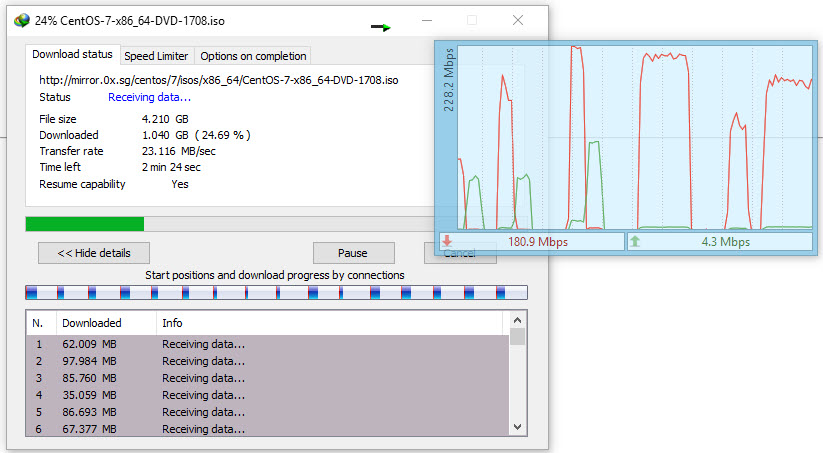This screenshot has width=823, height=453.
Task: Click the N. column header
Action: pyautogui.click(x=41, y=323)
